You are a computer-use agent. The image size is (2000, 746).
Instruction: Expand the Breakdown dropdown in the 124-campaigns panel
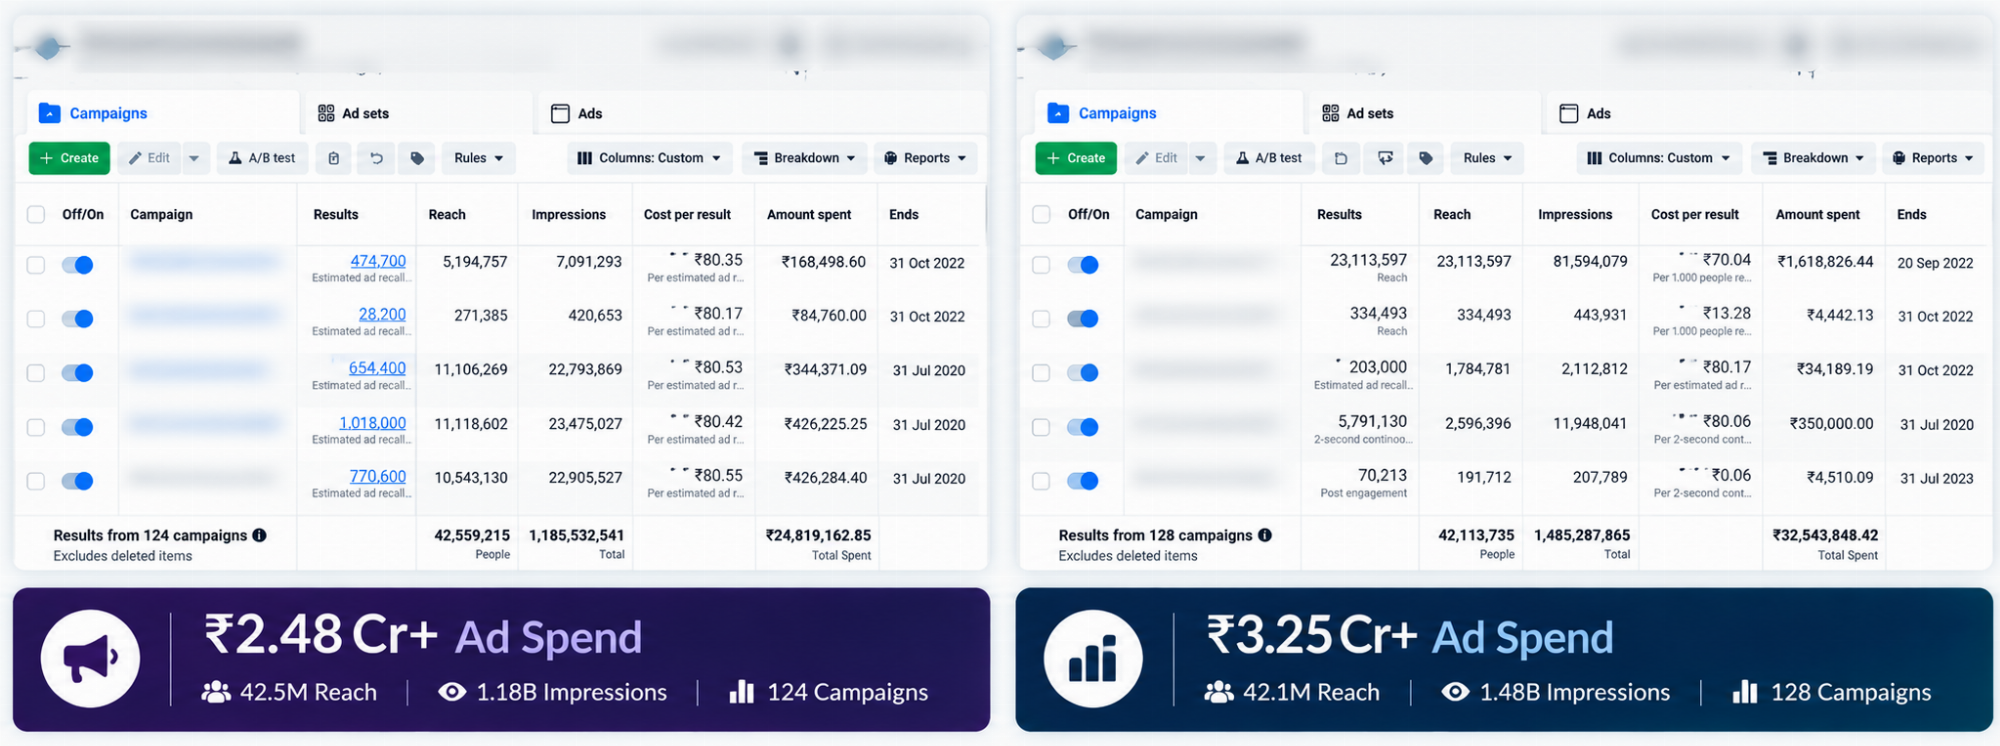(805, 158)
